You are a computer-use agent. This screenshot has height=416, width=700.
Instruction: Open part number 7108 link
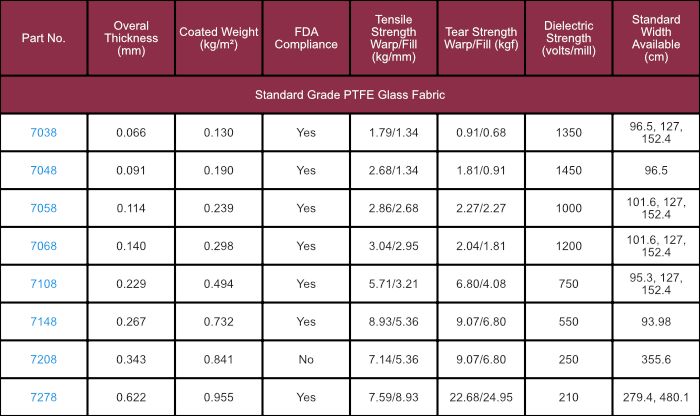(x=43, y=284)
